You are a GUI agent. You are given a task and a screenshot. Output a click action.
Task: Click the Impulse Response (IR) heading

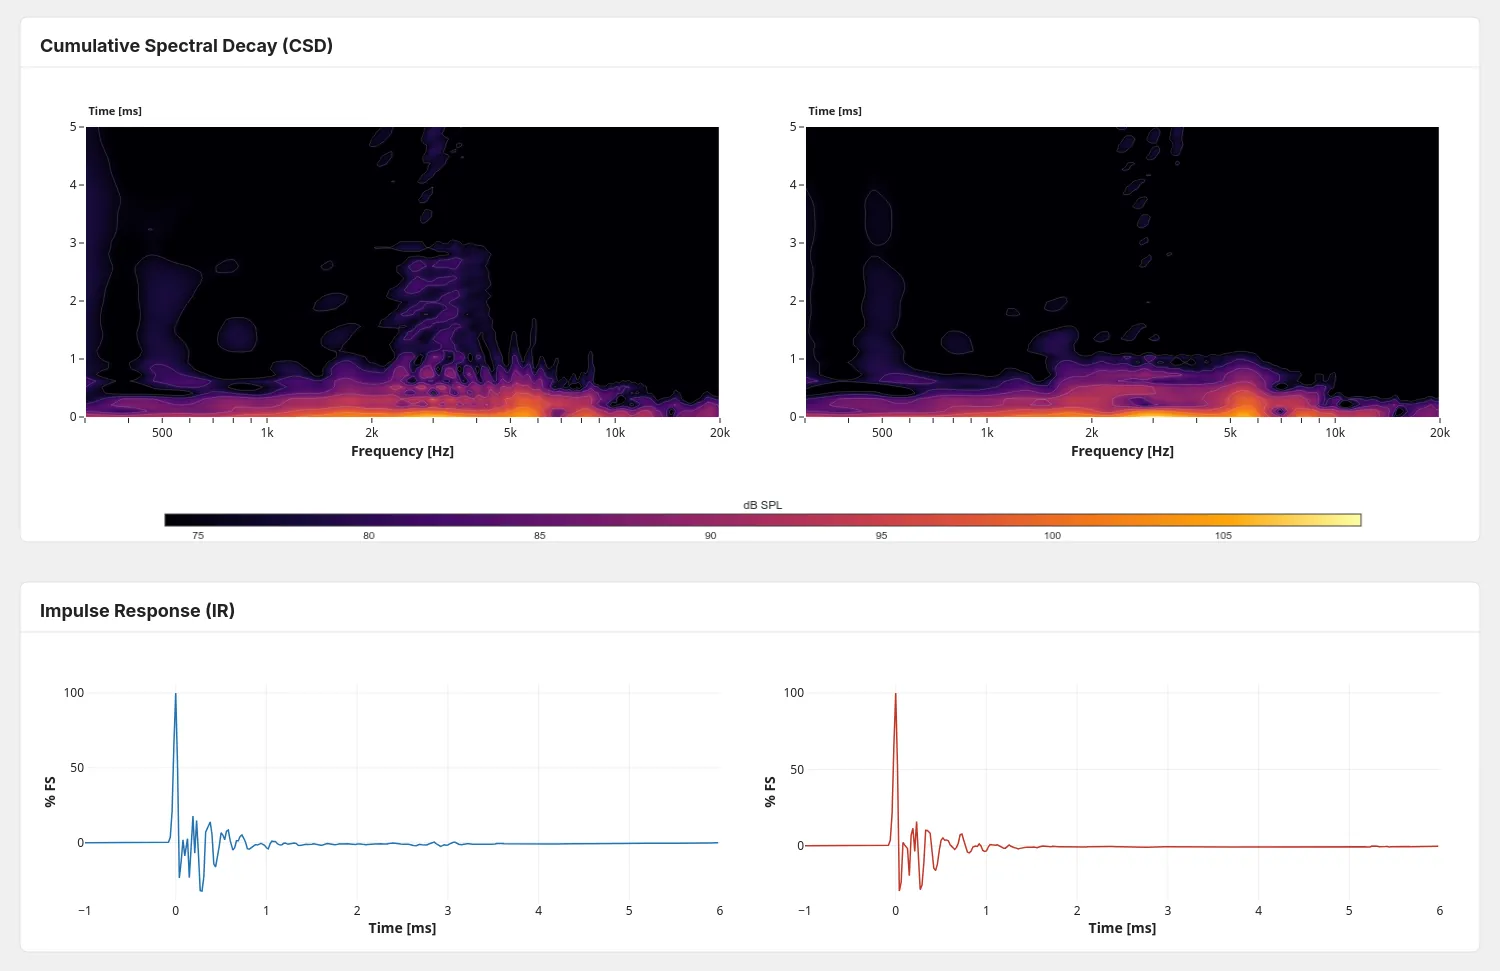137,611
